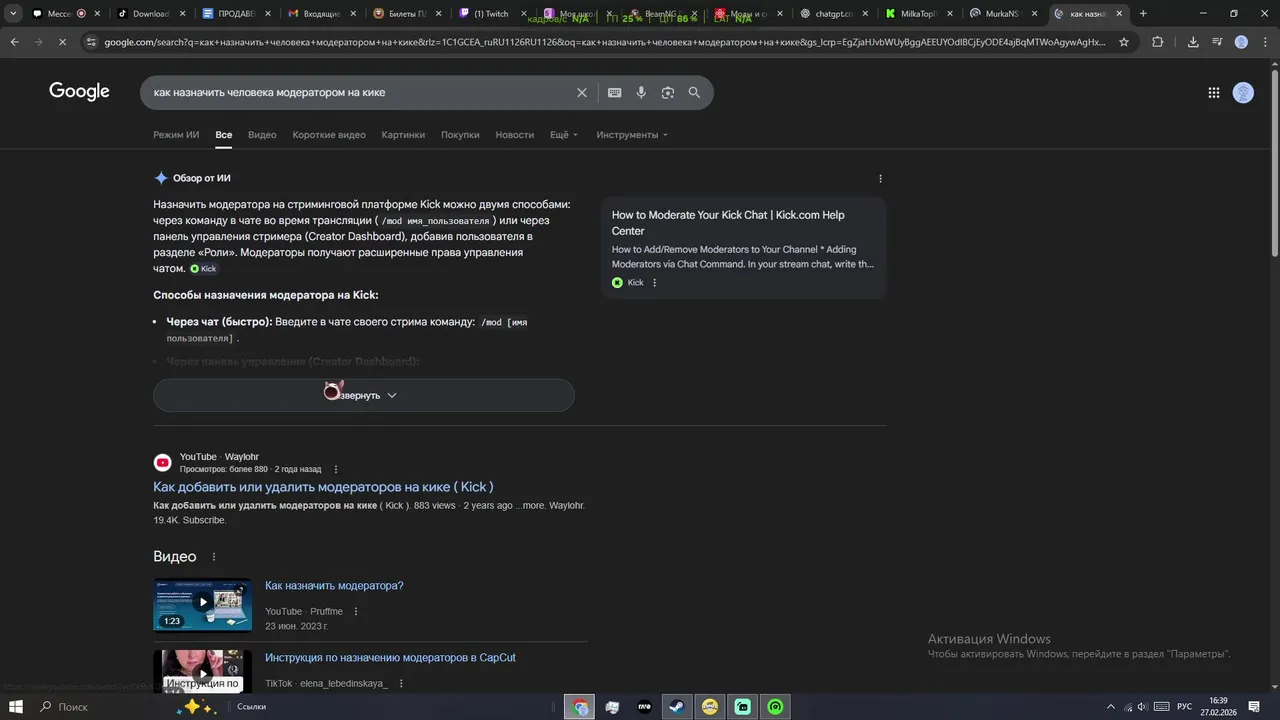The width and height of the screenshot is (1280, 720).
Task: Switch to Режим ИИ tab
Action: (176, 135)
